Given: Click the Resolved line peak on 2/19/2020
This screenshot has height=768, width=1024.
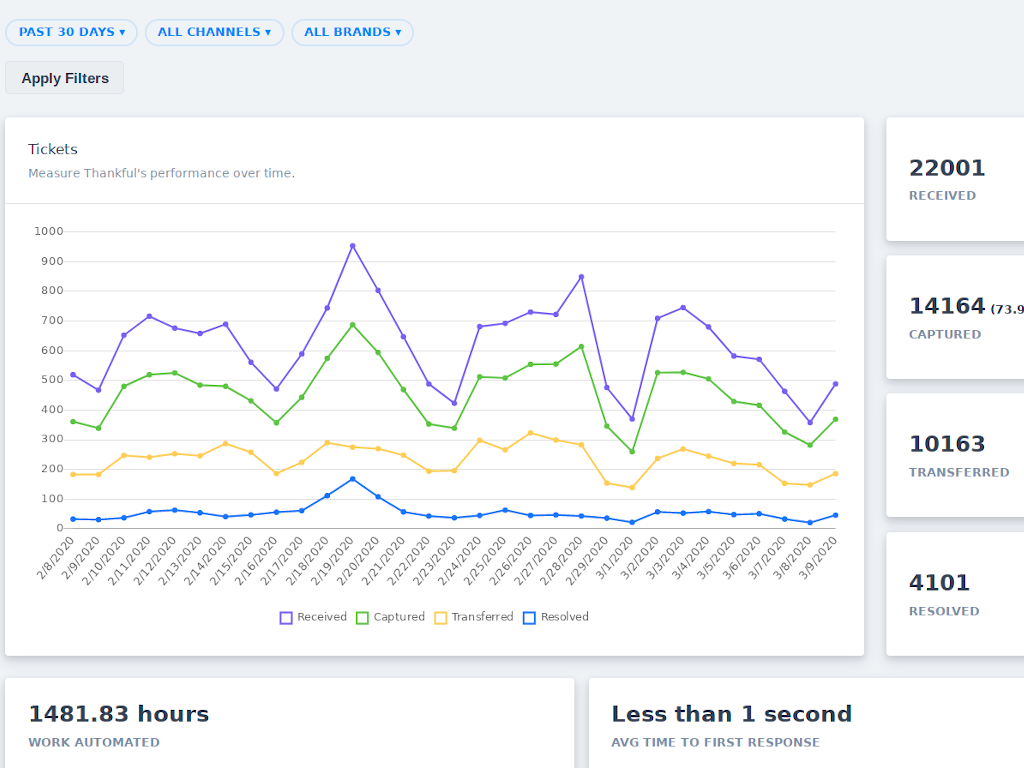Looking at the screenshot, I should [x=352, y=479].
